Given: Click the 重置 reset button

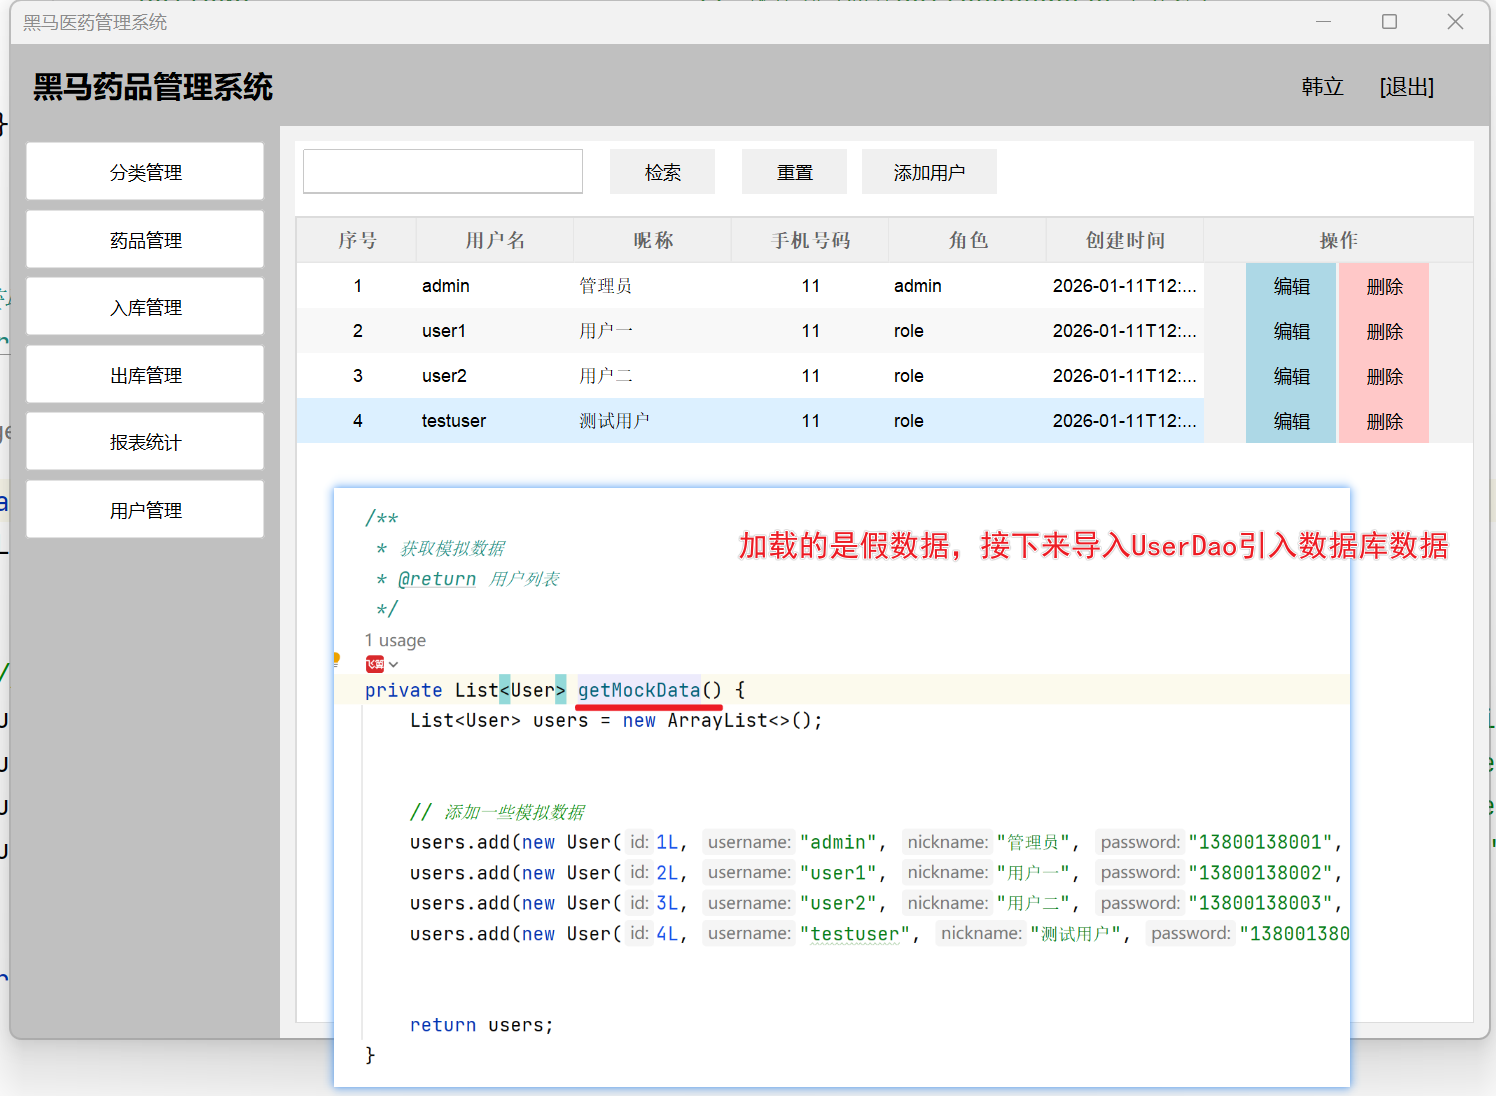Looking at the screenshot, I should pyautogui.click(x=794, y=172).
